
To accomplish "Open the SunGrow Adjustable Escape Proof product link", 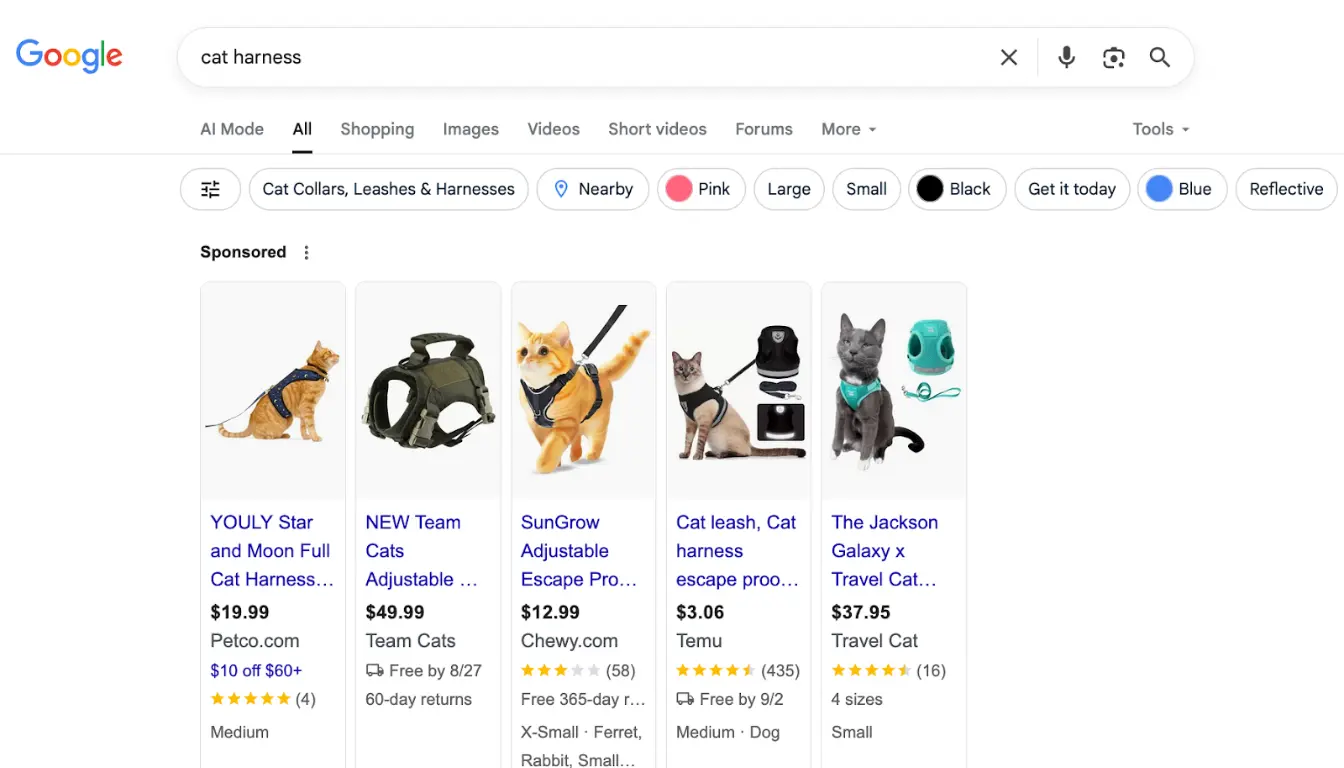I will pyautogui.click(x=580, y=551).
